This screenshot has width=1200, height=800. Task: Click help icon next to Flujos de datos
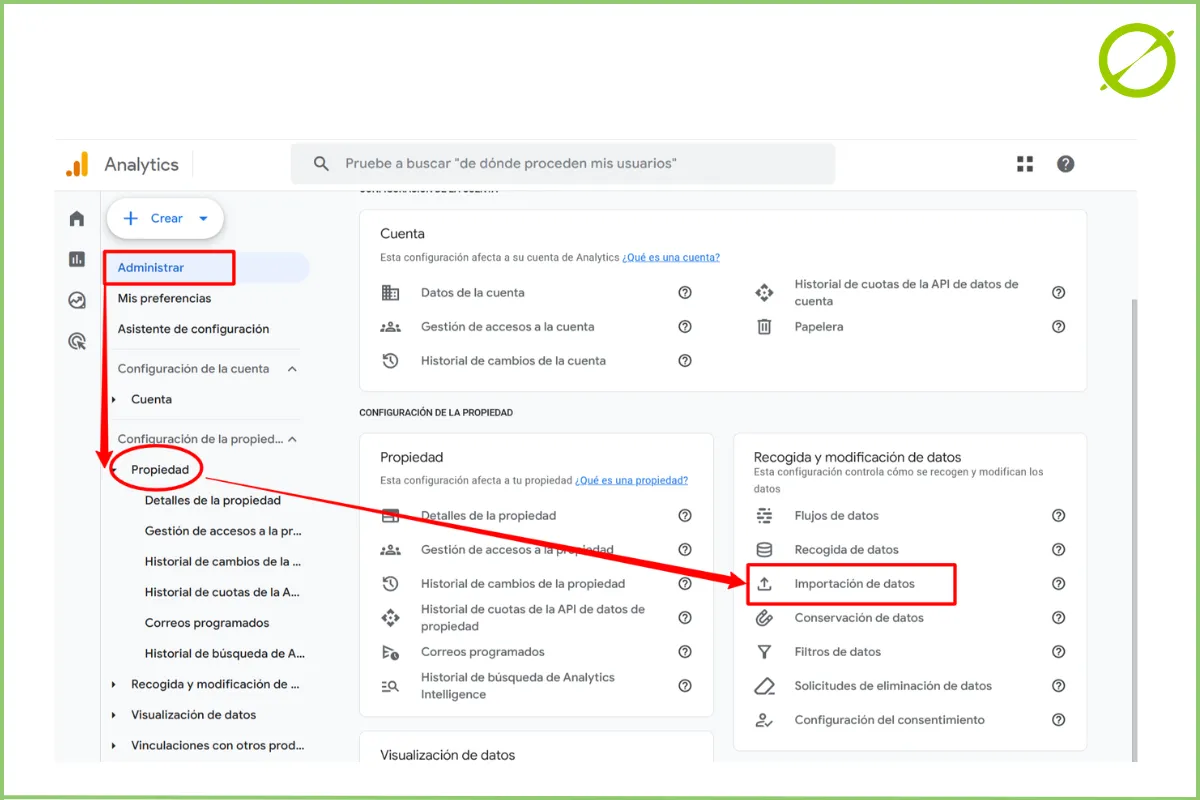point(1058,516)
